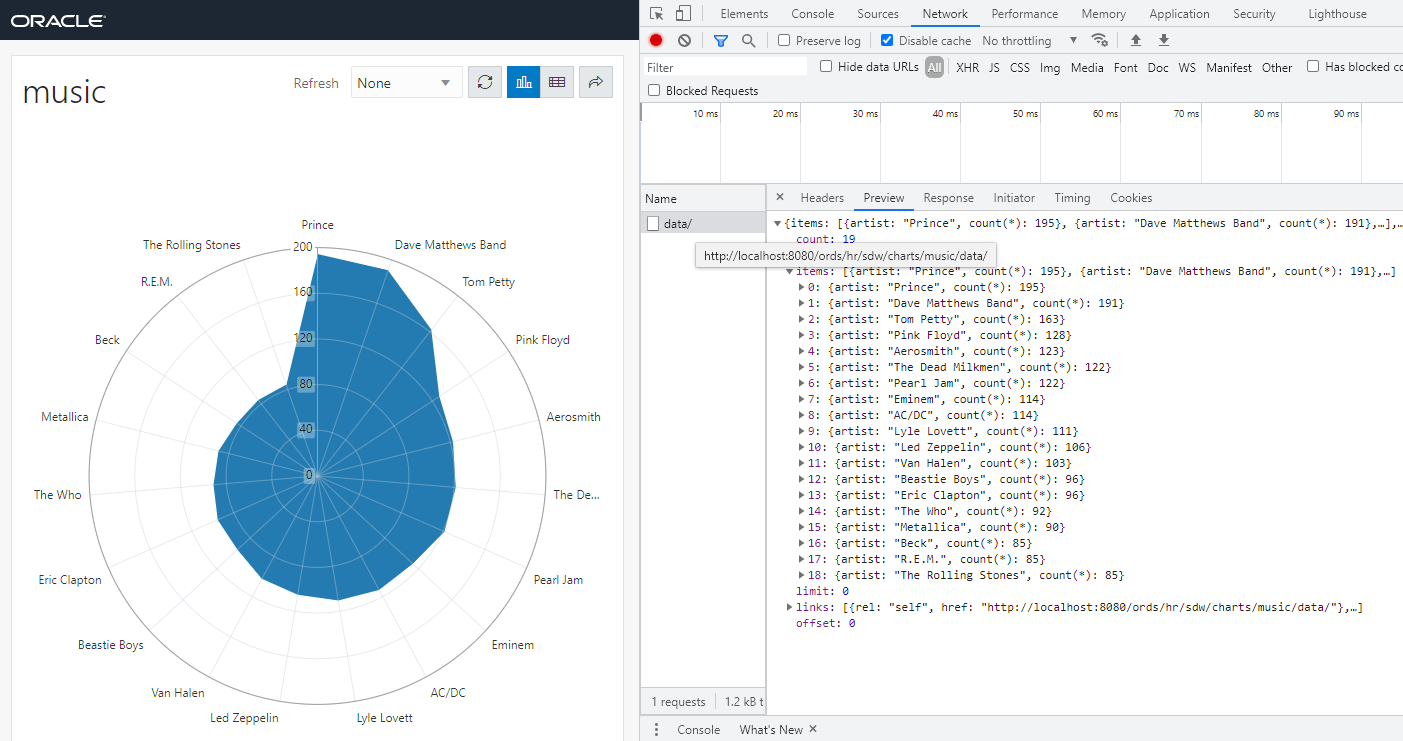Click the Lyle Lovett chart label
The image size is (1403, 741).
click(385, 717)
